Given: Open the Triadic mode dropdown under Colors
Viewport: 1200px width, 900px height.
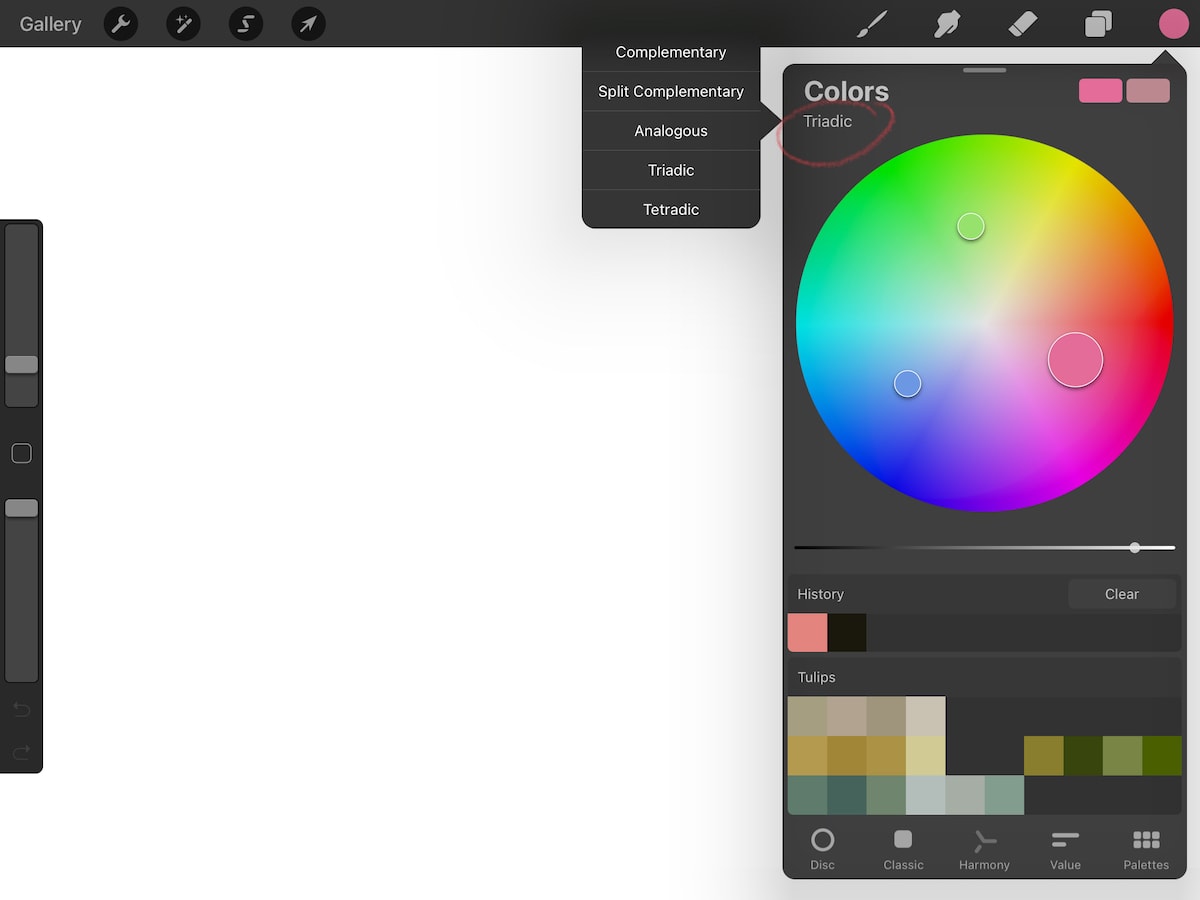Looking at the screenshot, I should click(828, 121).
